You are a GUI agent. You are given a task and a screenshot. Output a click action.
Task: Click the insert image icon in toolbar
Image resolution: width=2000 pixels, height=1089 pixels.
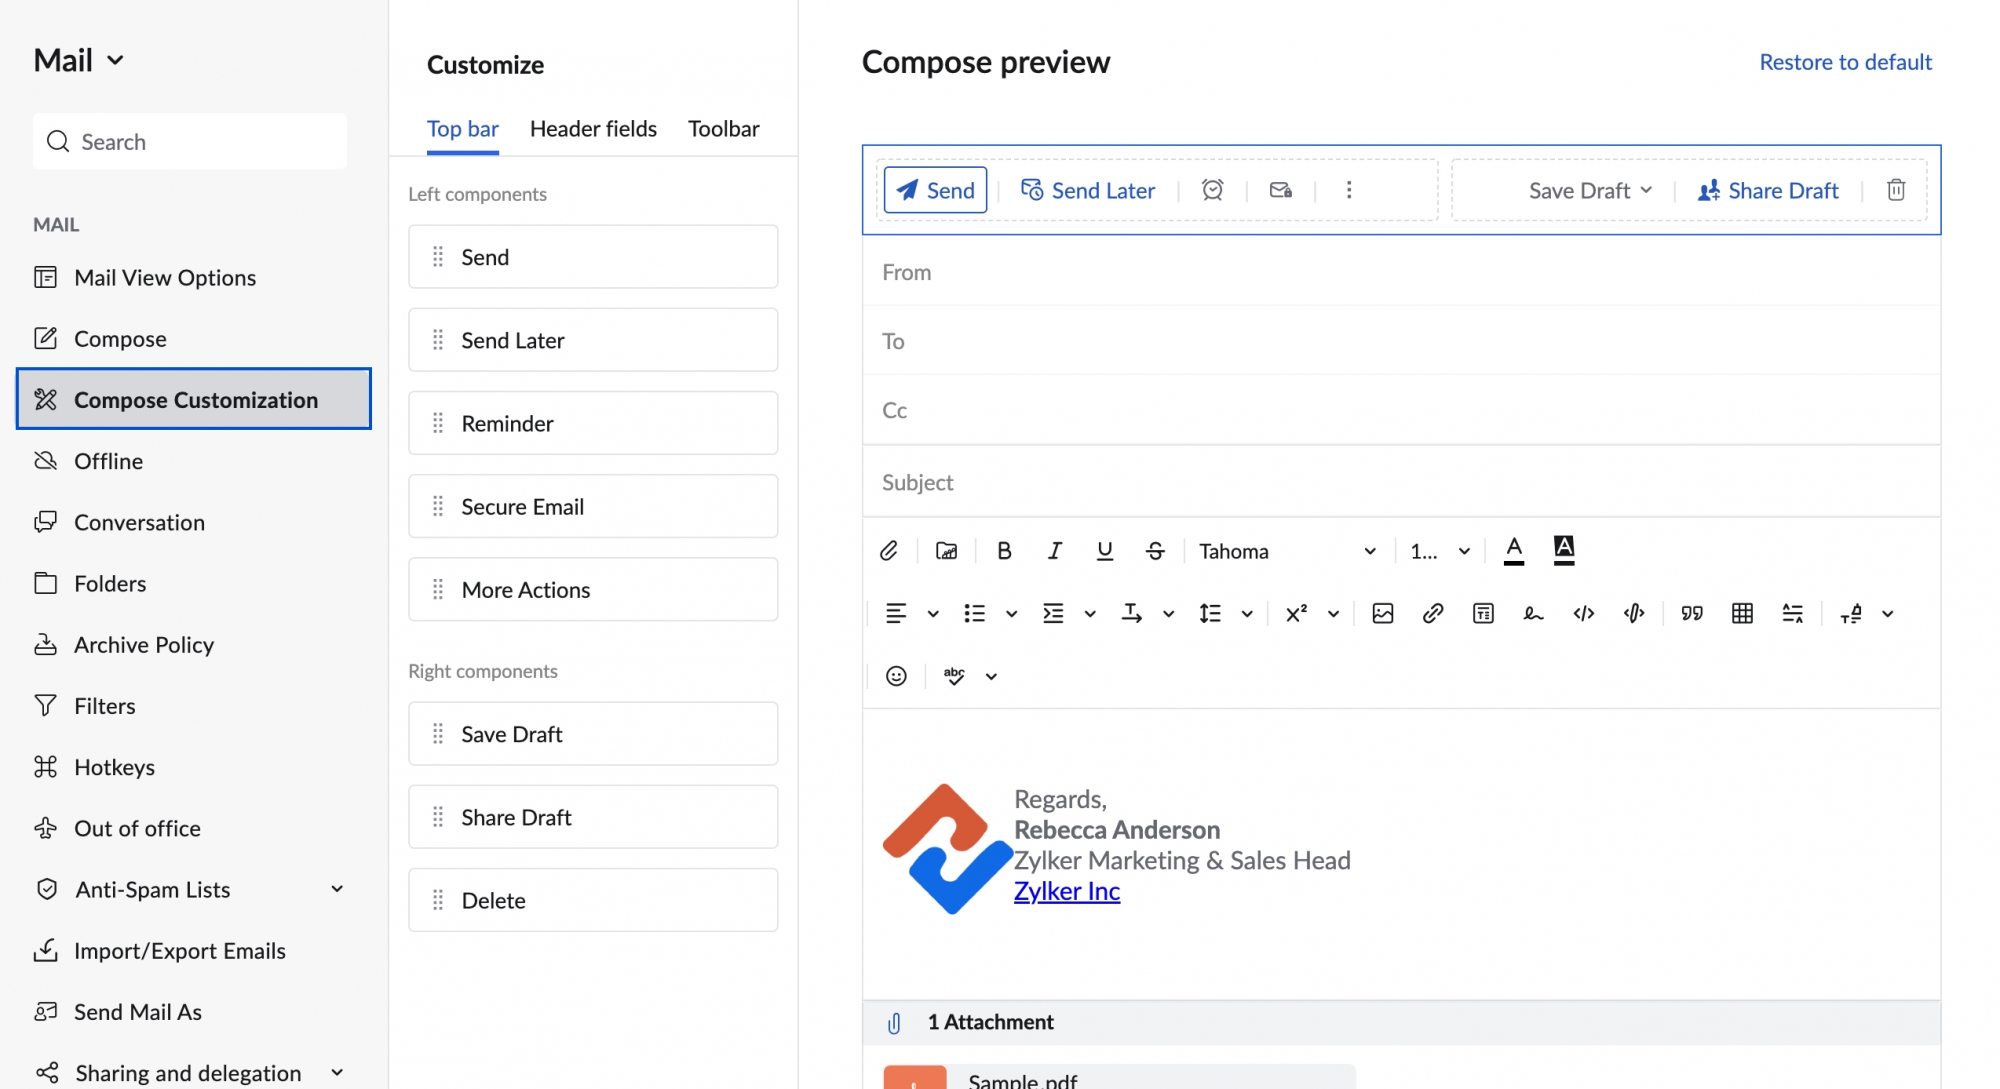tap(1381, 613)
